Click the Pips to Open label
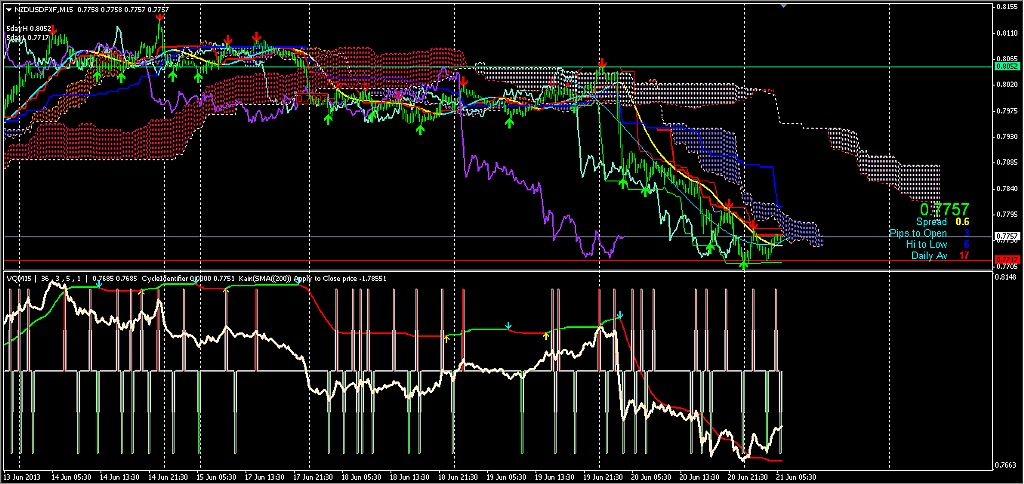1024x484 pixels. pyautogui.click(x=920, y=233)
